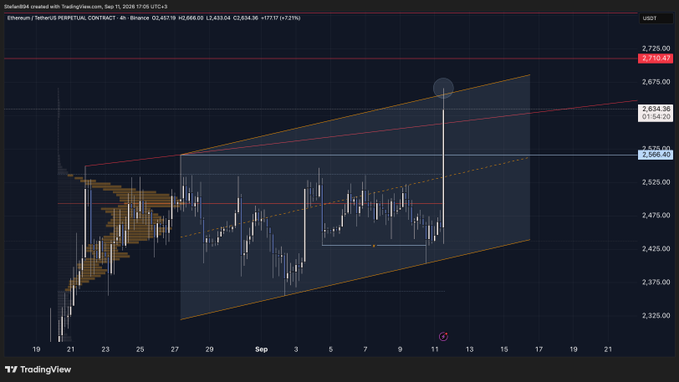Click the 29 date on time axis

click(209, 349)
